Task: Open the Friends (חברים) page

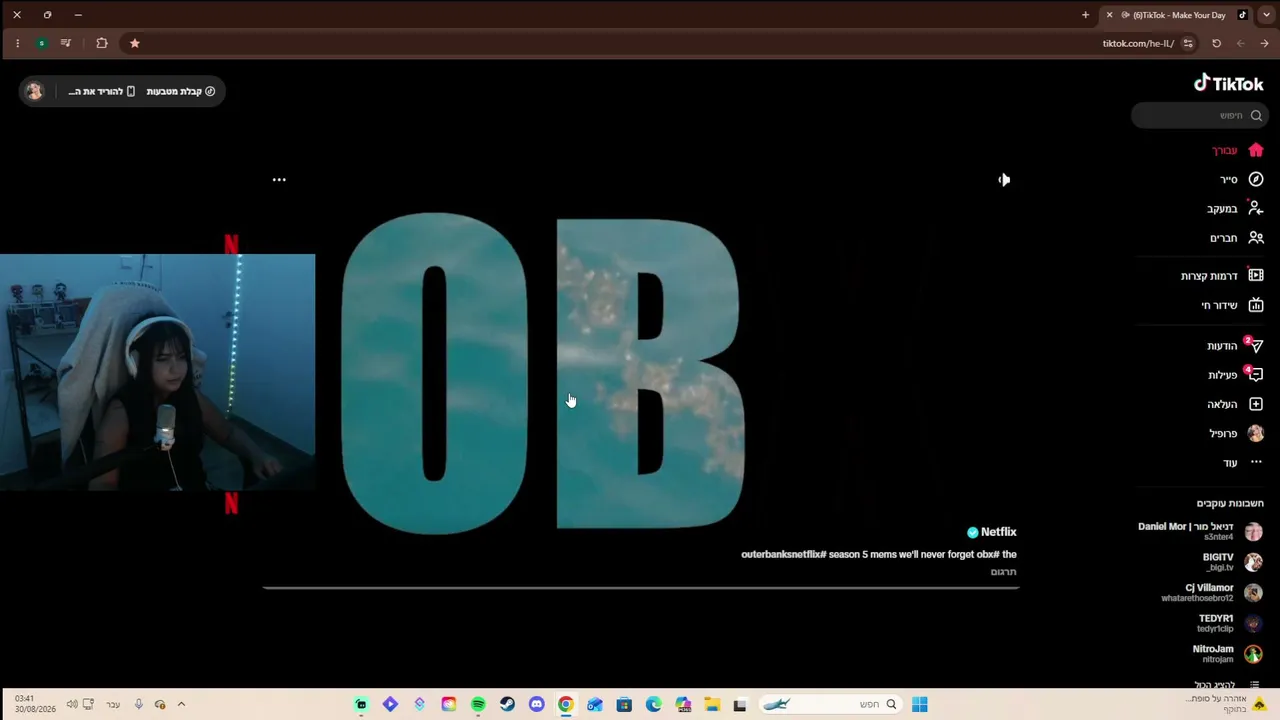Action: 1237,238
